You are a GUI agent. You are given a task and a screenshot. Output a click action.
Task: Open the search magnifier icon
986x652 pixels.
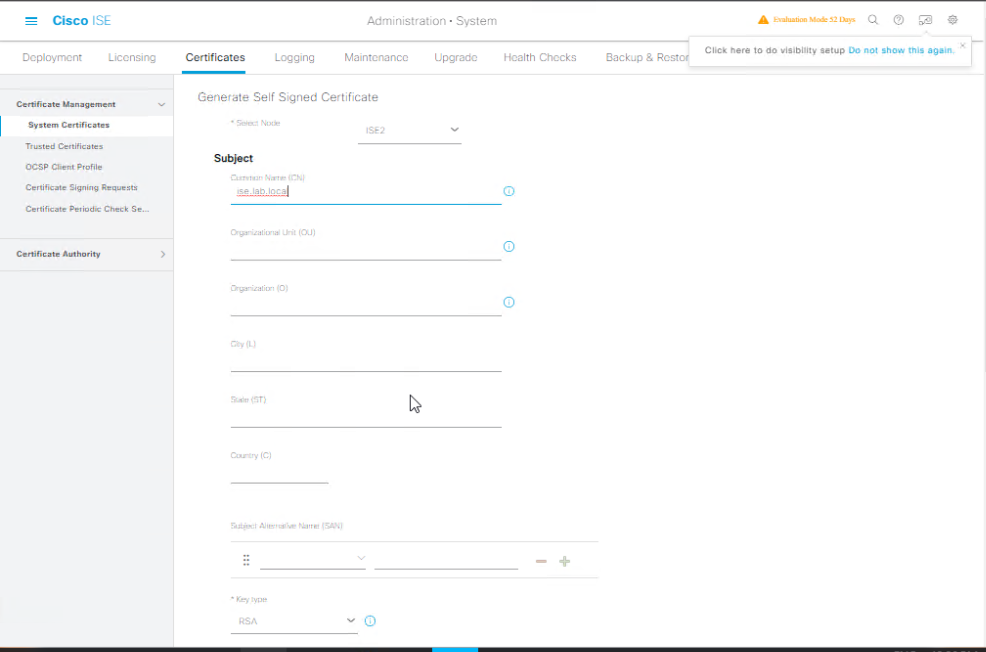pos(873,19)
